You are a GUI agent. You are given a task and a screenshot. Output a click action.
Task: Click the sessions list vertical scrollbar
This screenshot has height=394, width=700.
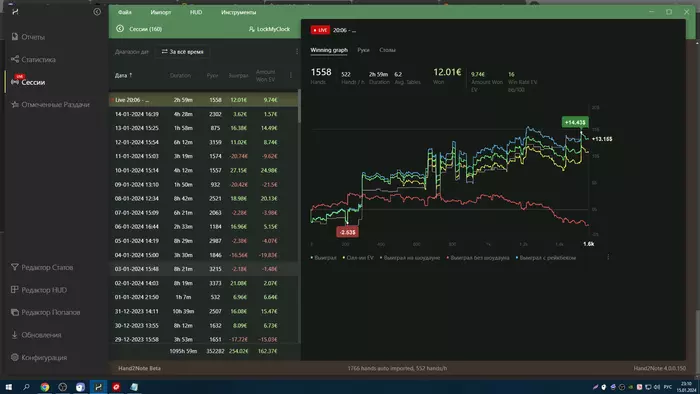[x=299, y=106]
